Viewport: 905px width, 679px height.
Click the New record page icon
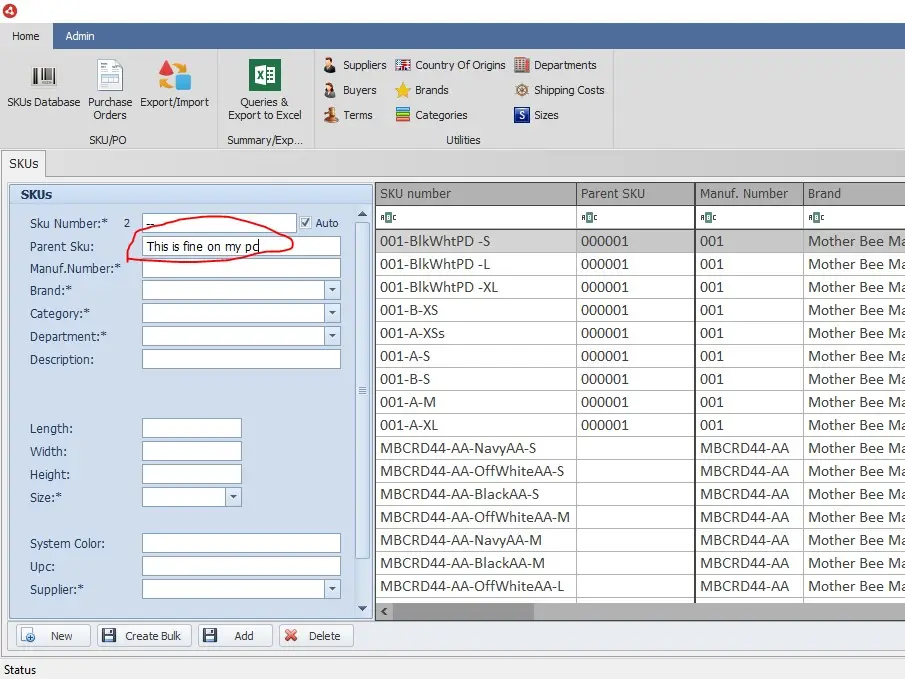[28, 636]
